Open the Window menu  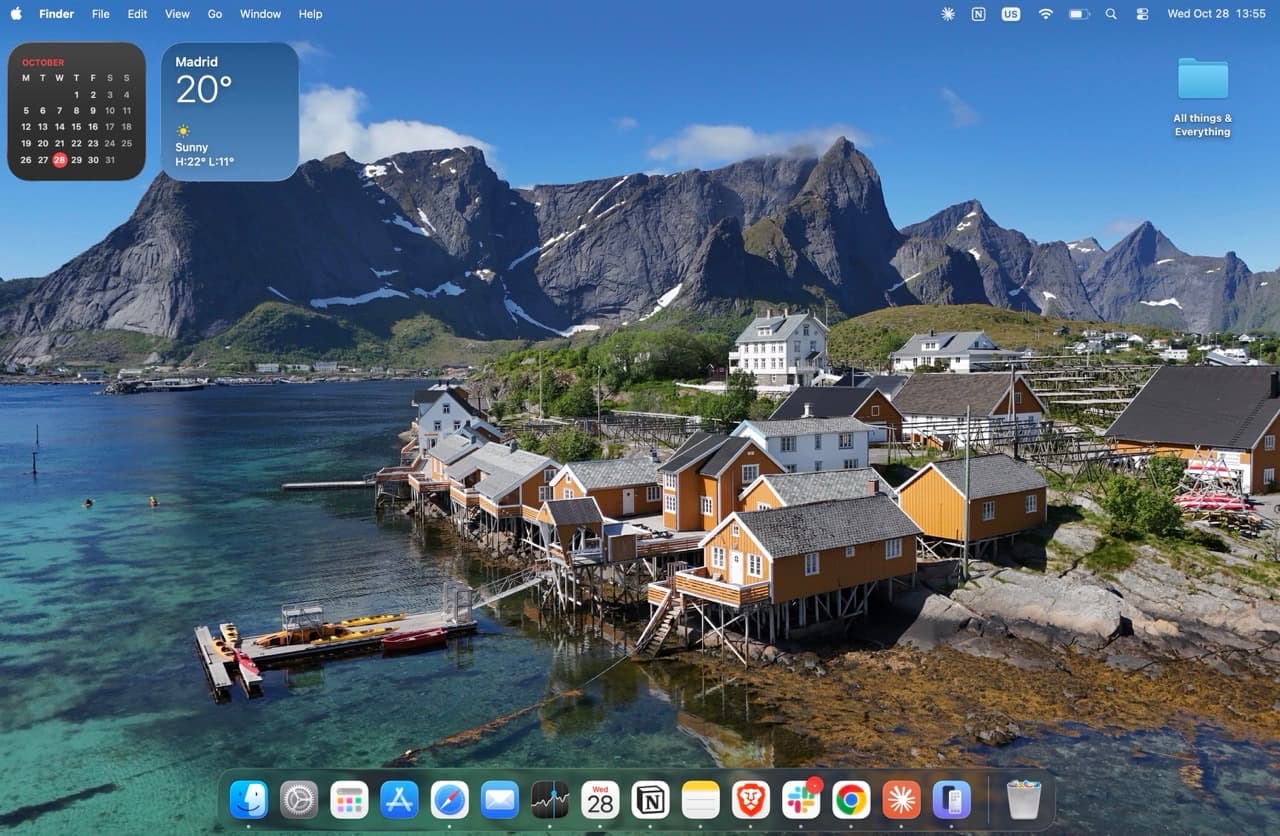click(x=260, y=14)
